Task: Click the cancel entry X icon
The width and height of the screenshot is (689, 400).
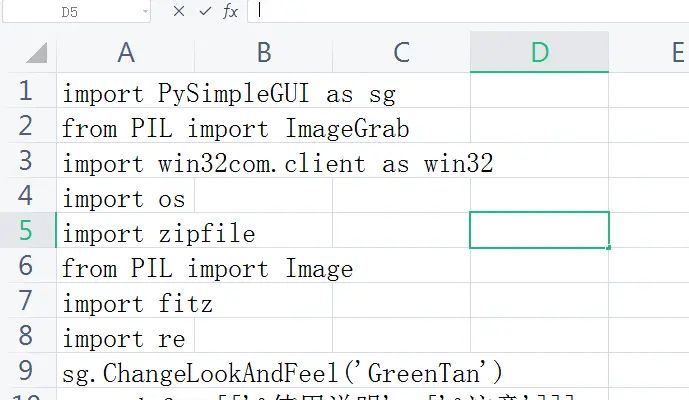Action: (x=179, y=11)
